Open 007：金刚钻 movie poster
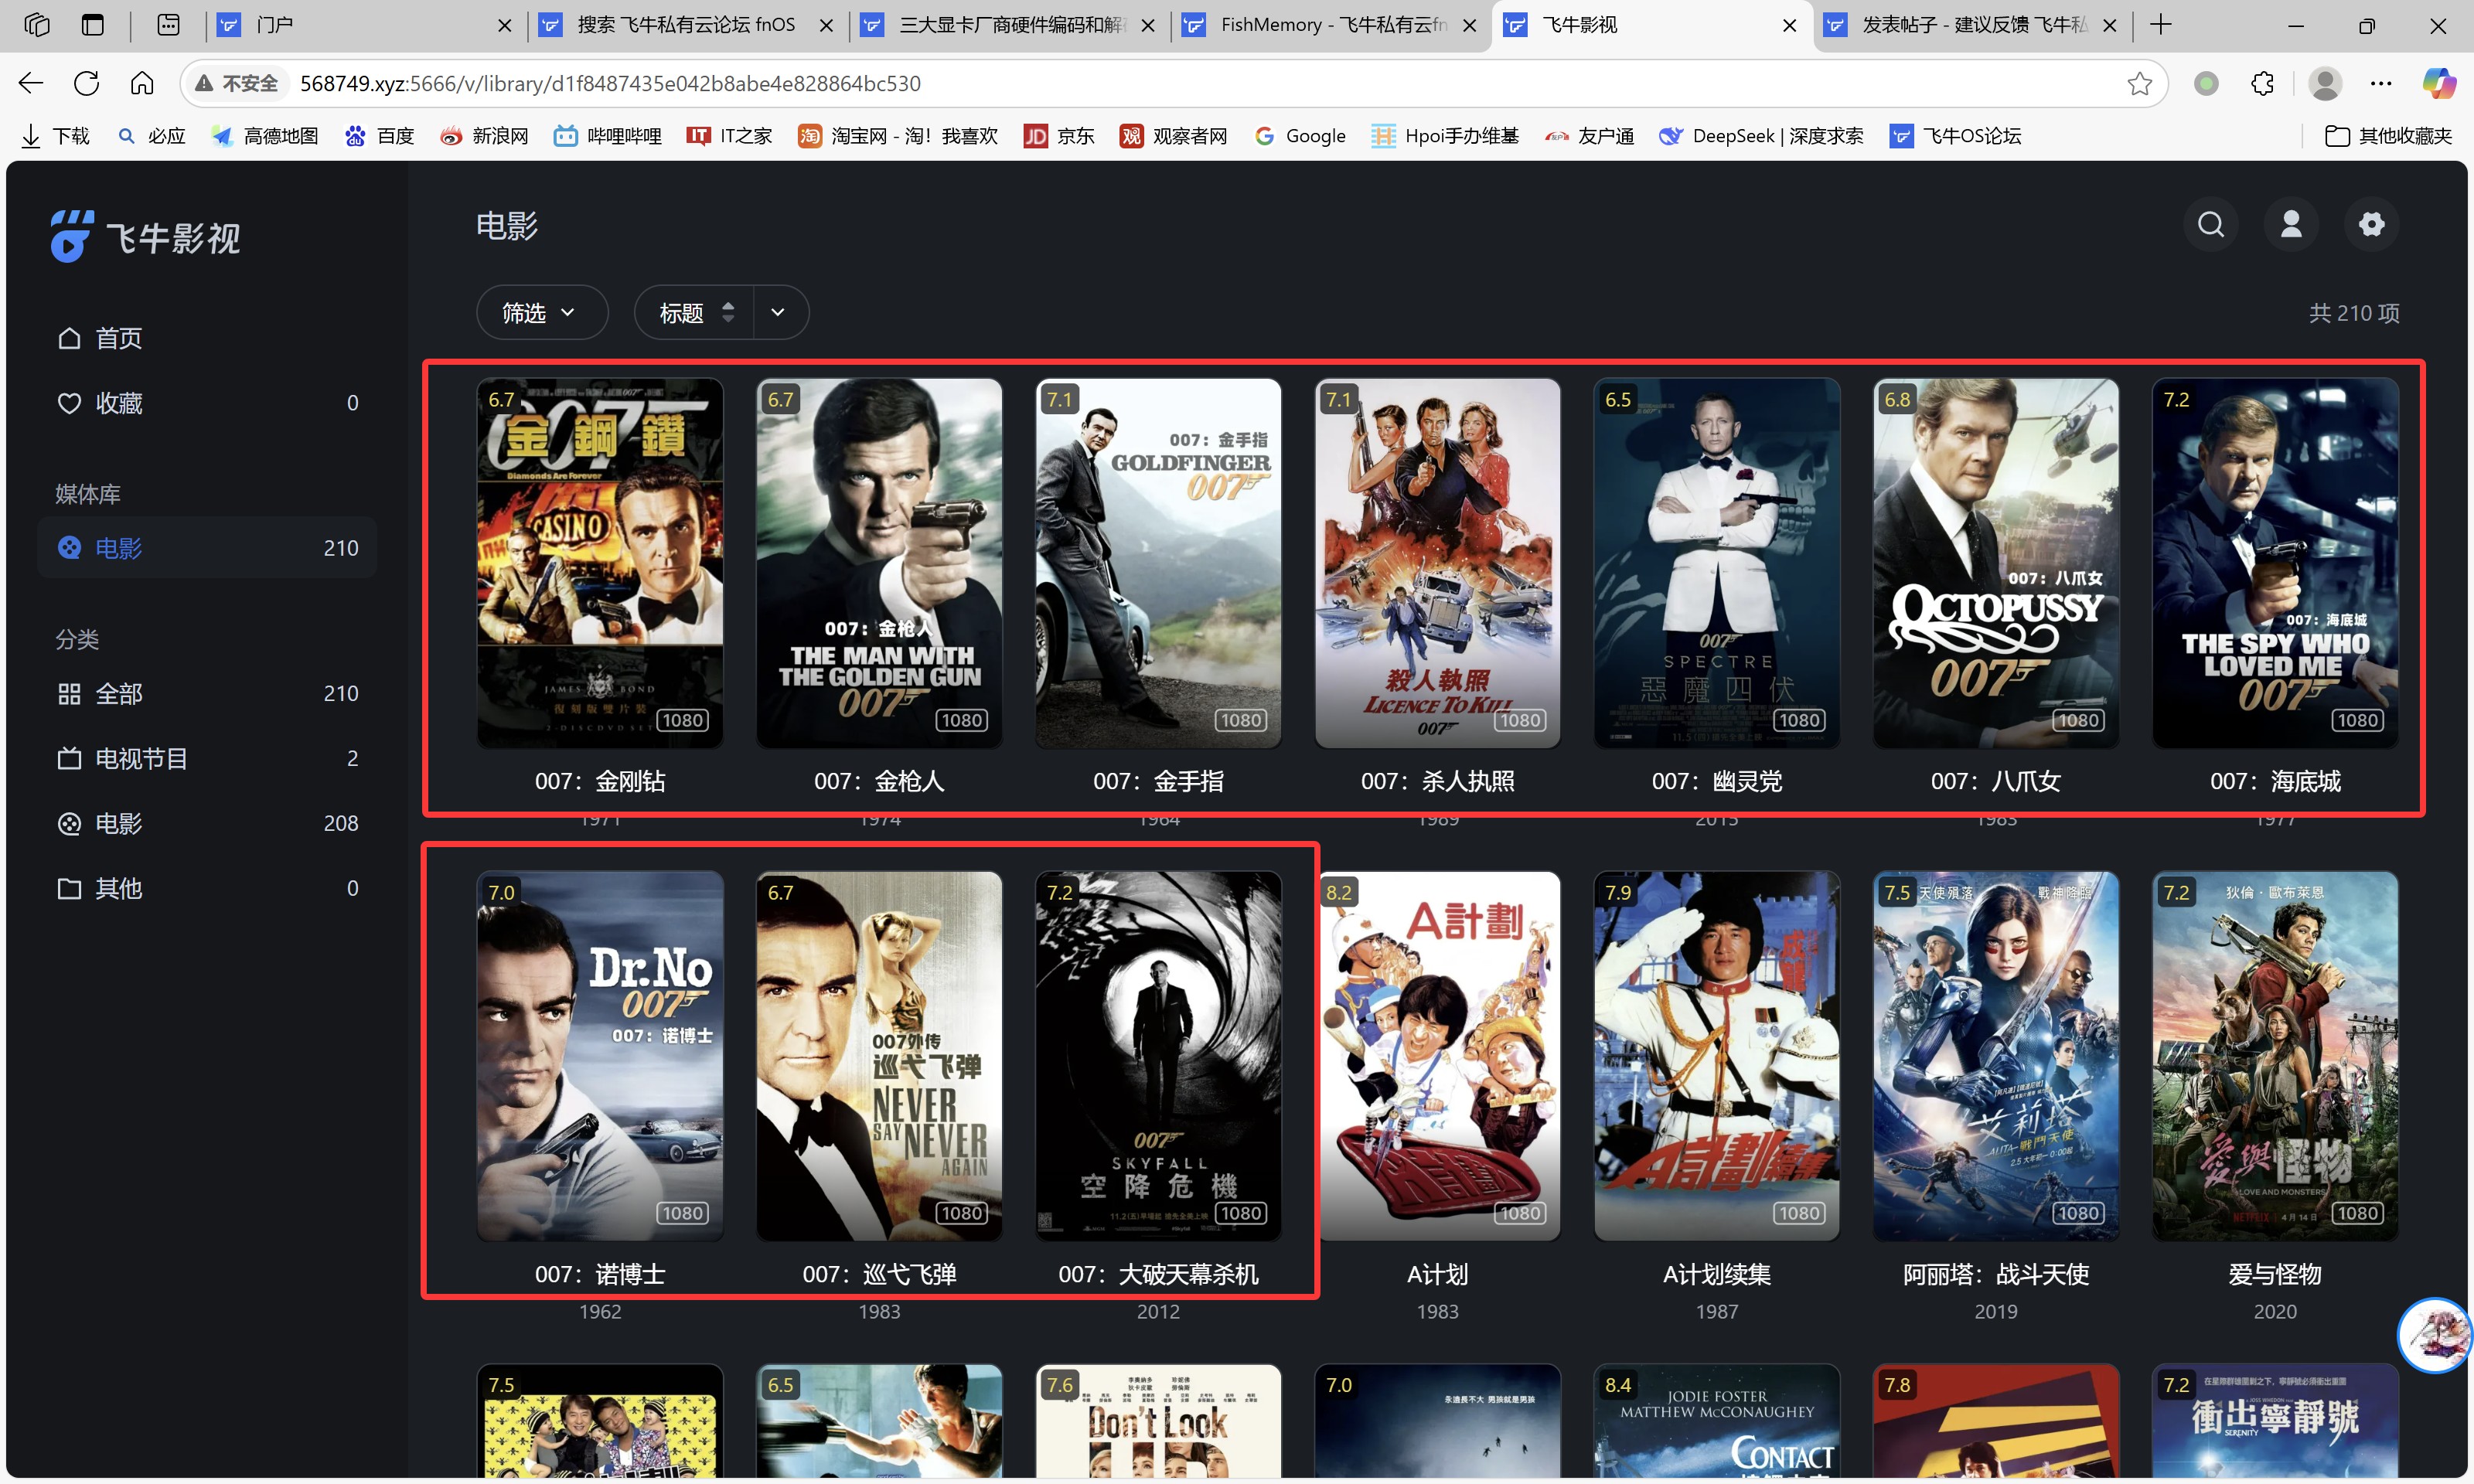Image resolution: width=2474 pixels, height=1484 pixels. (x=600, y=563)
